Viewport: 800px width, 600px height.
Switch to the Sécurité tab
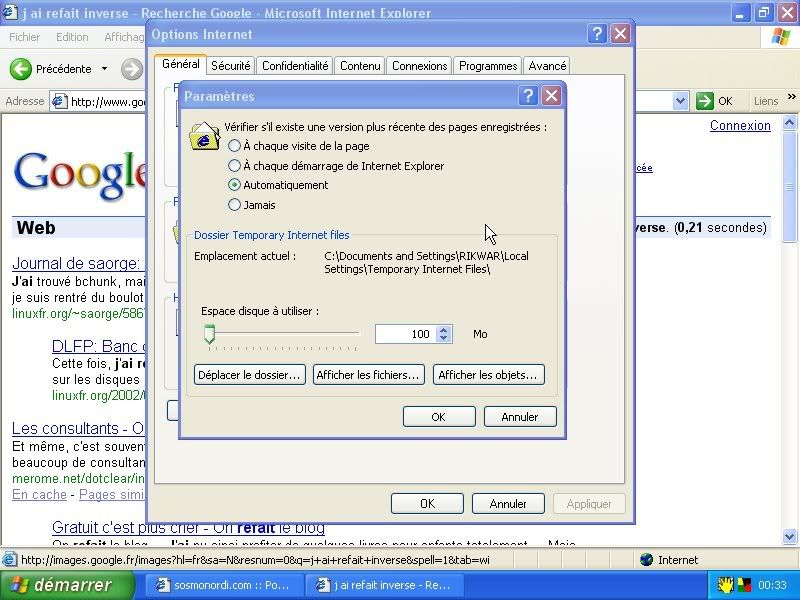(231, 66)
